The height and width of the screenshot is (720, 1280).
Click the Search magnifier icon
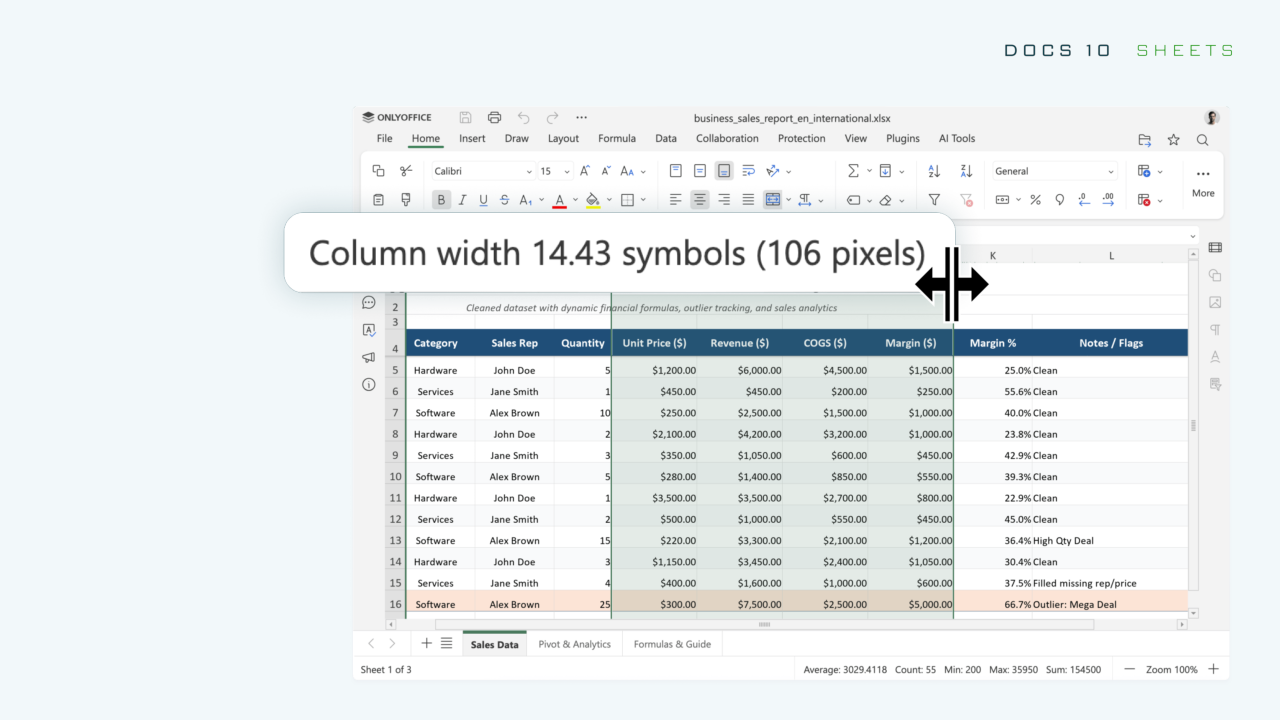click(1203, 140)
